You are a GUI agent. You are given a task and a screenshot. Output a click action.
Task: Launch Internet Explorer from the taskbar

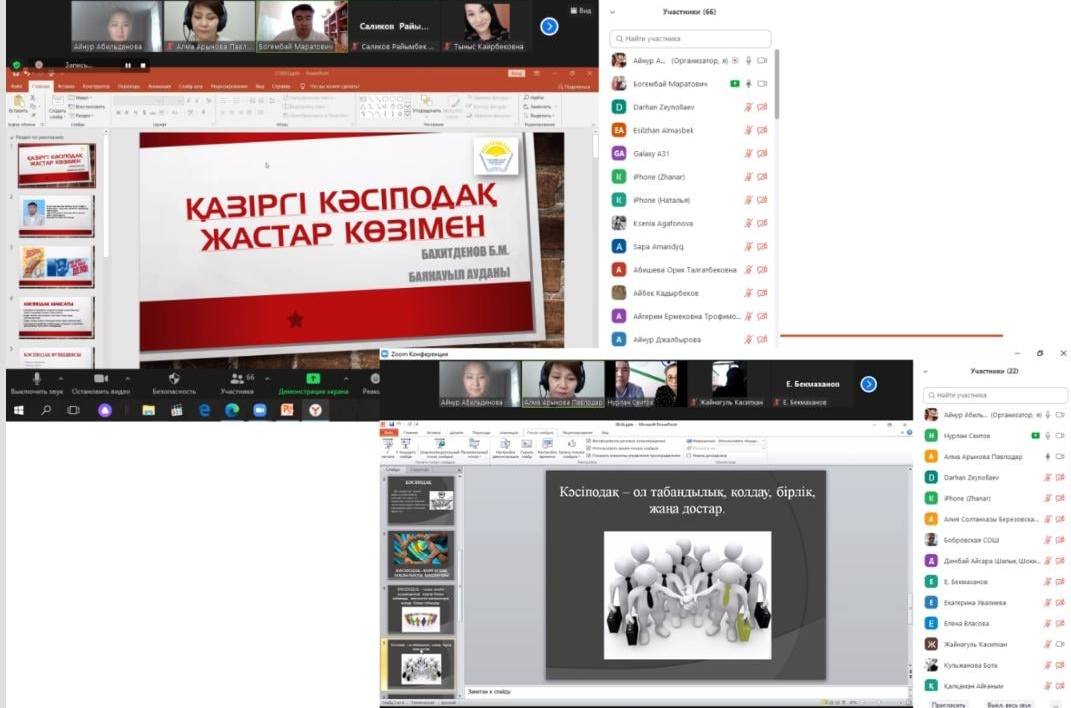204,410
